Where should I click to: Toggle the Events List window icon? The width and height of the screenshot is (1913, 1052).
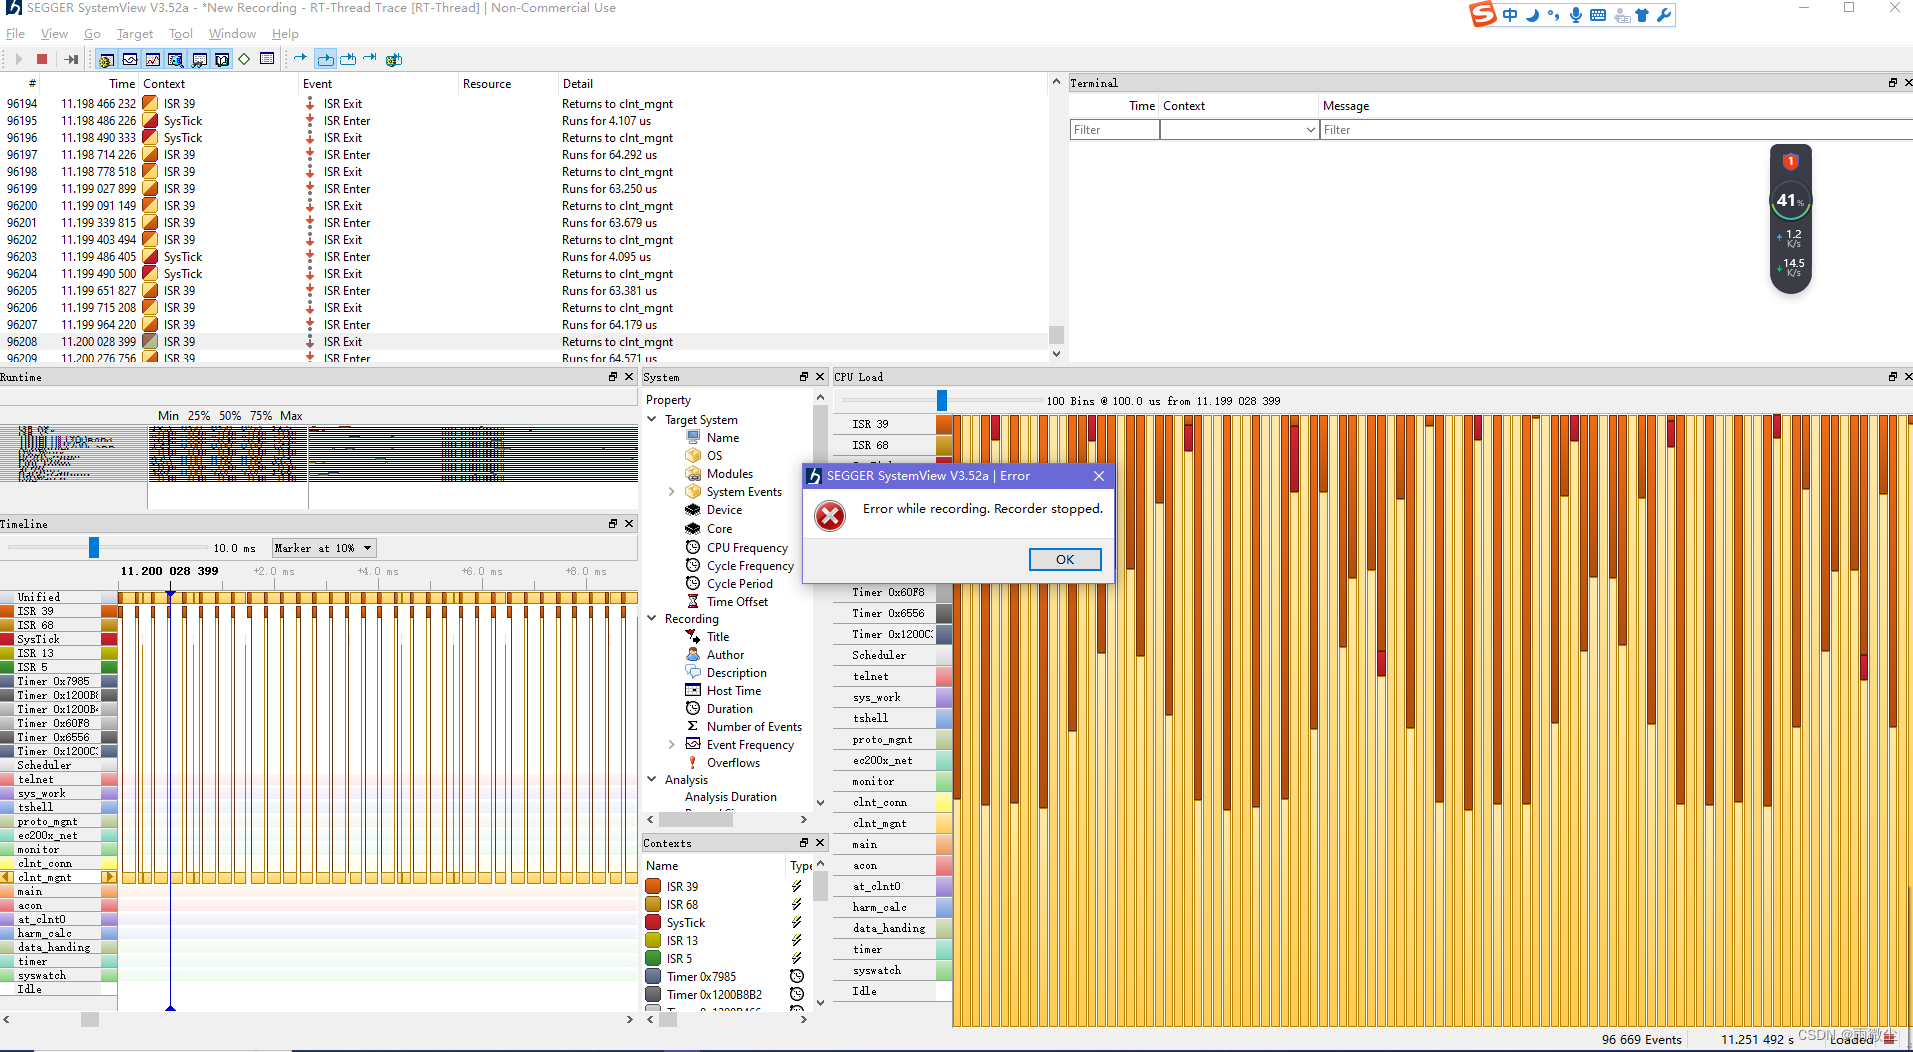[106, 59]
